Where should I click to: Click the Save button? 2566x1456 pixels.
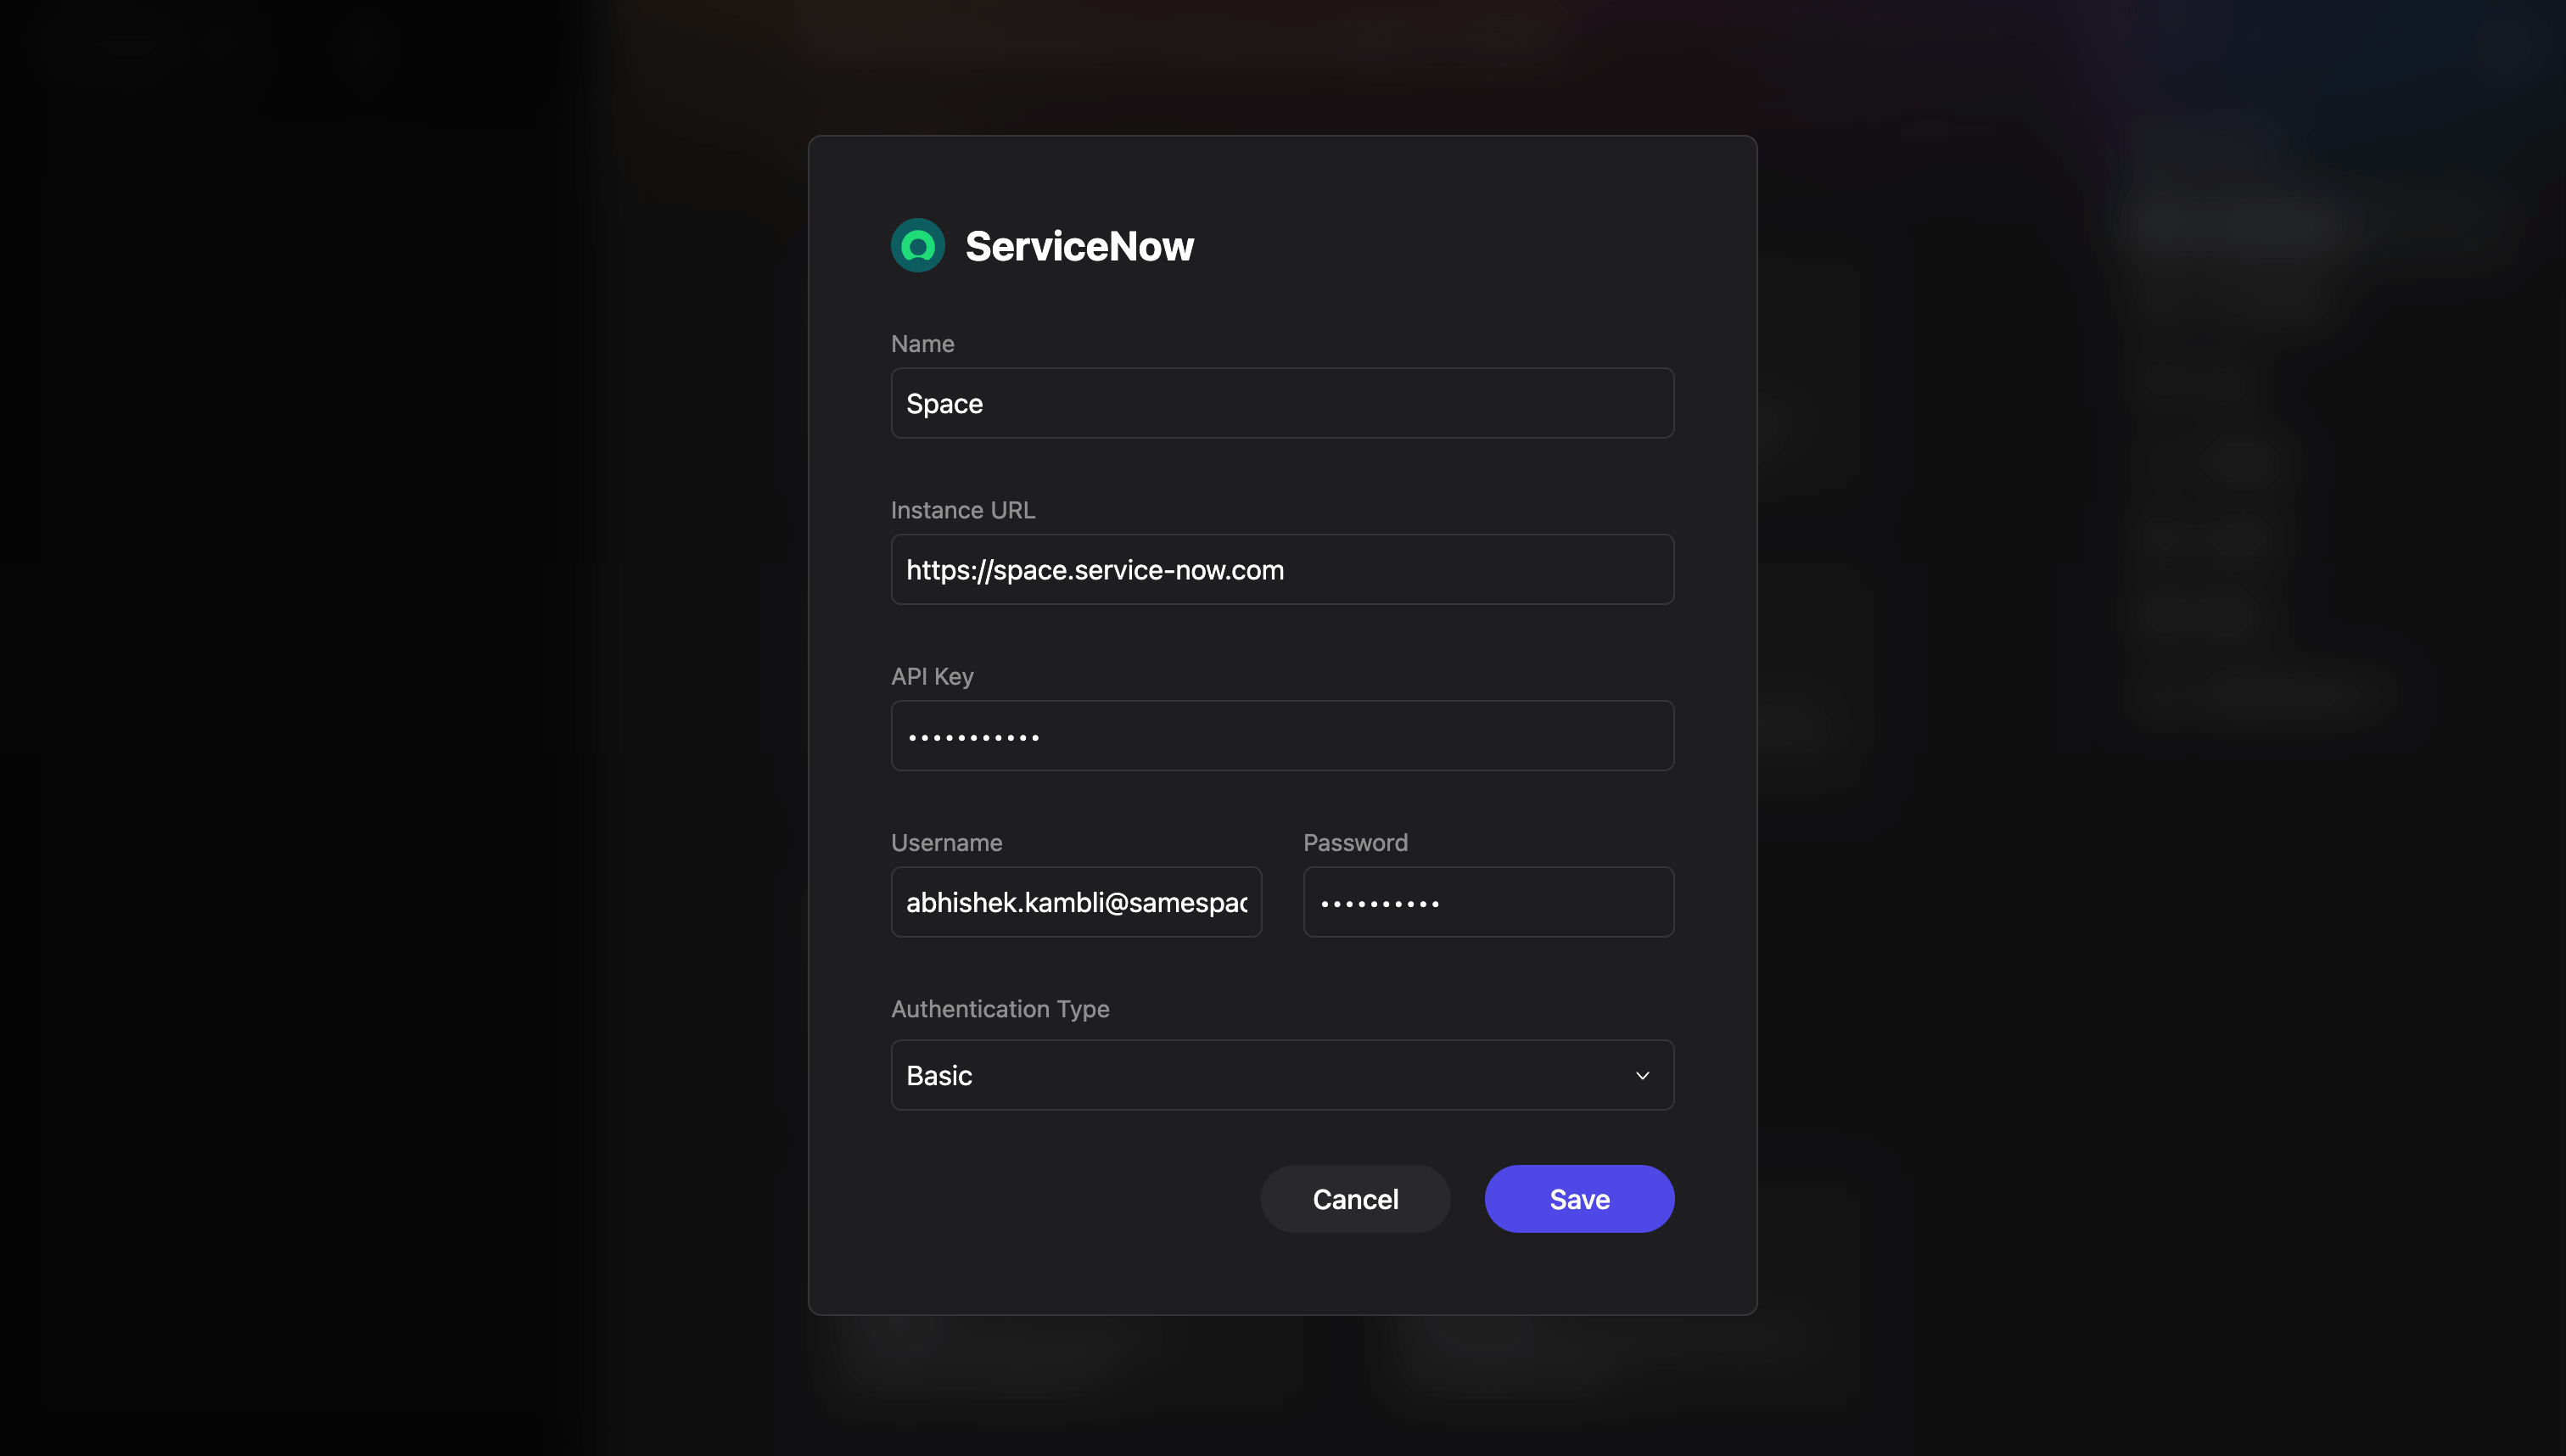coord(1579,1198)
